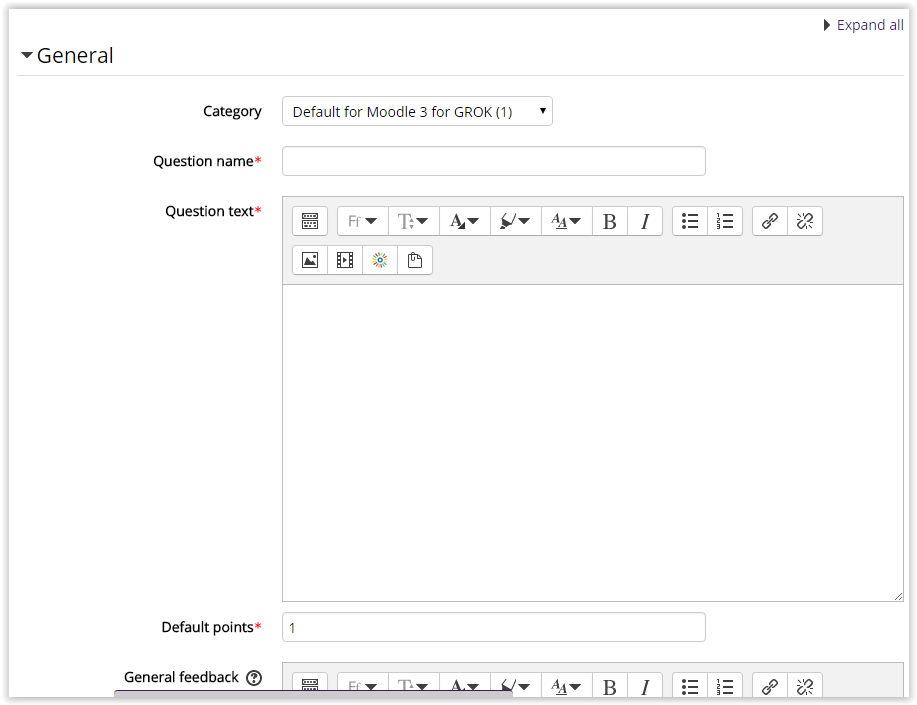Insert unordered list in Question text editor
Viewport: 917px width, 705px height.
point(690,221)
